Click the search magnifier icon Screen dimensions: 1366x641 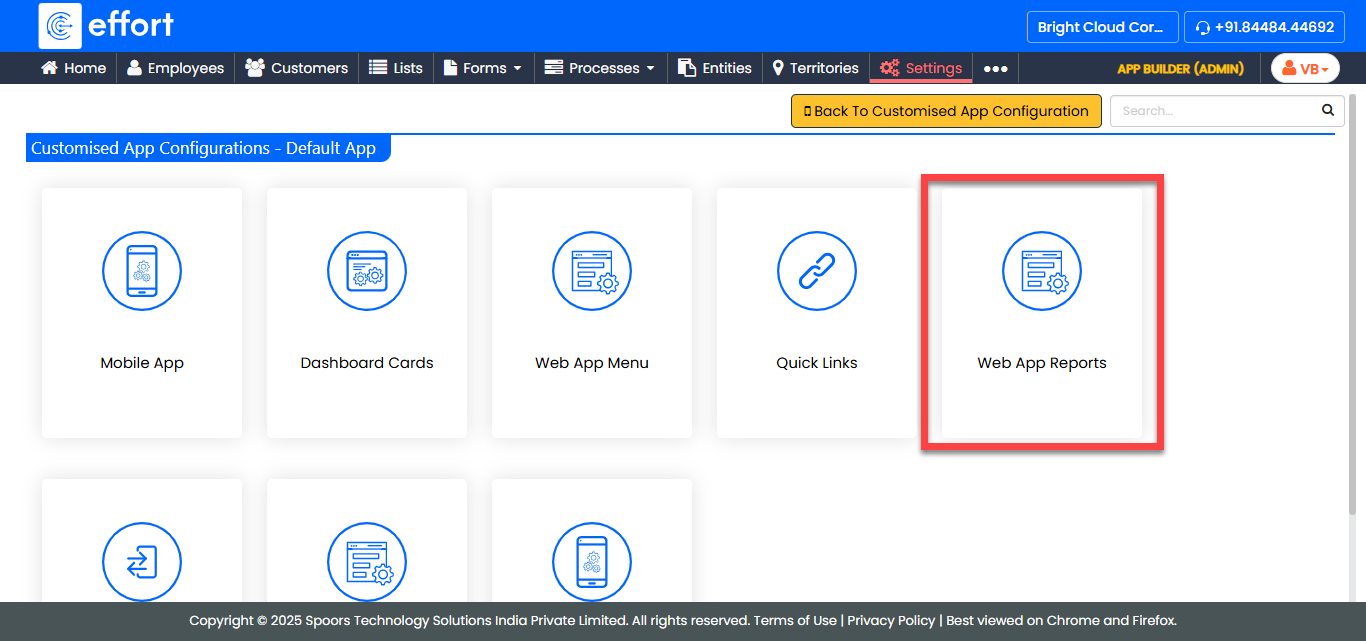1328,110
